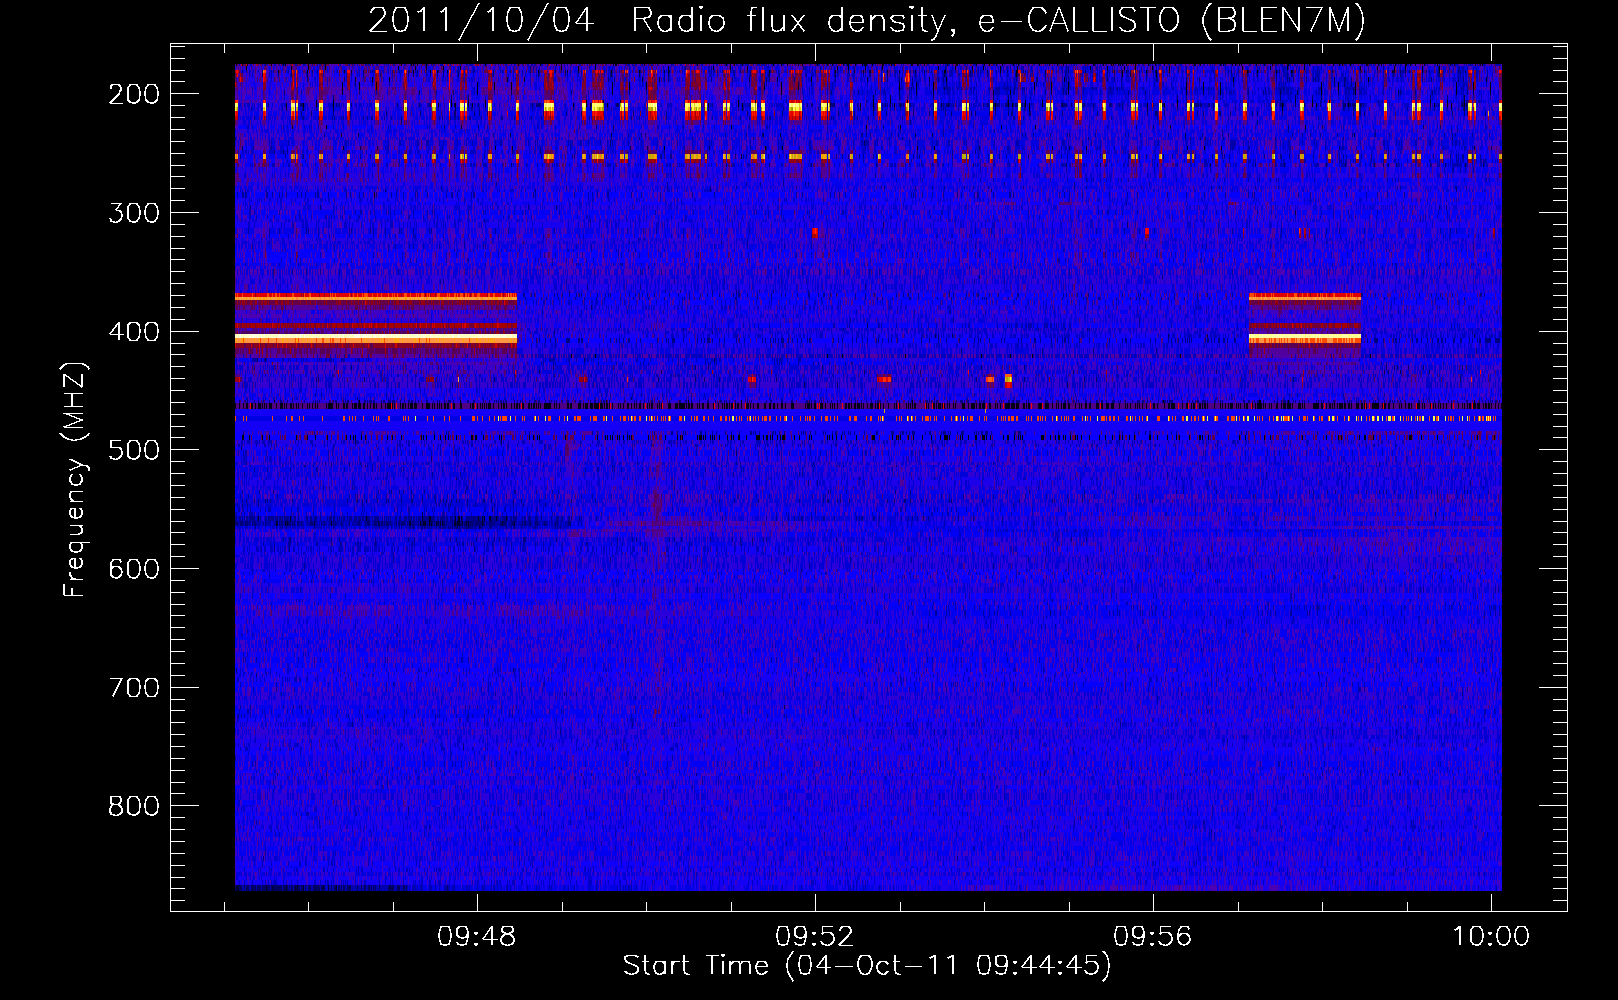Click the 600 frequency tick label
This screenshot has width=1618, height=1000.
coord(134,569)
